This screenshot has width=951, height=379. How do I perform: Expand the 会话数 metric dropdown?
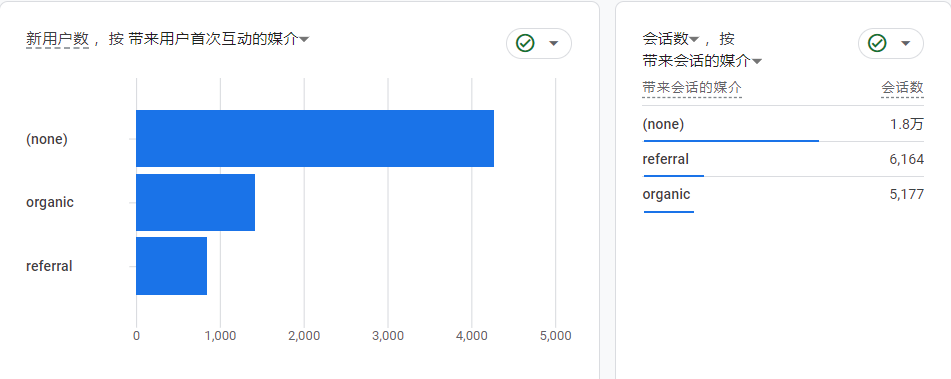(670, 39)
